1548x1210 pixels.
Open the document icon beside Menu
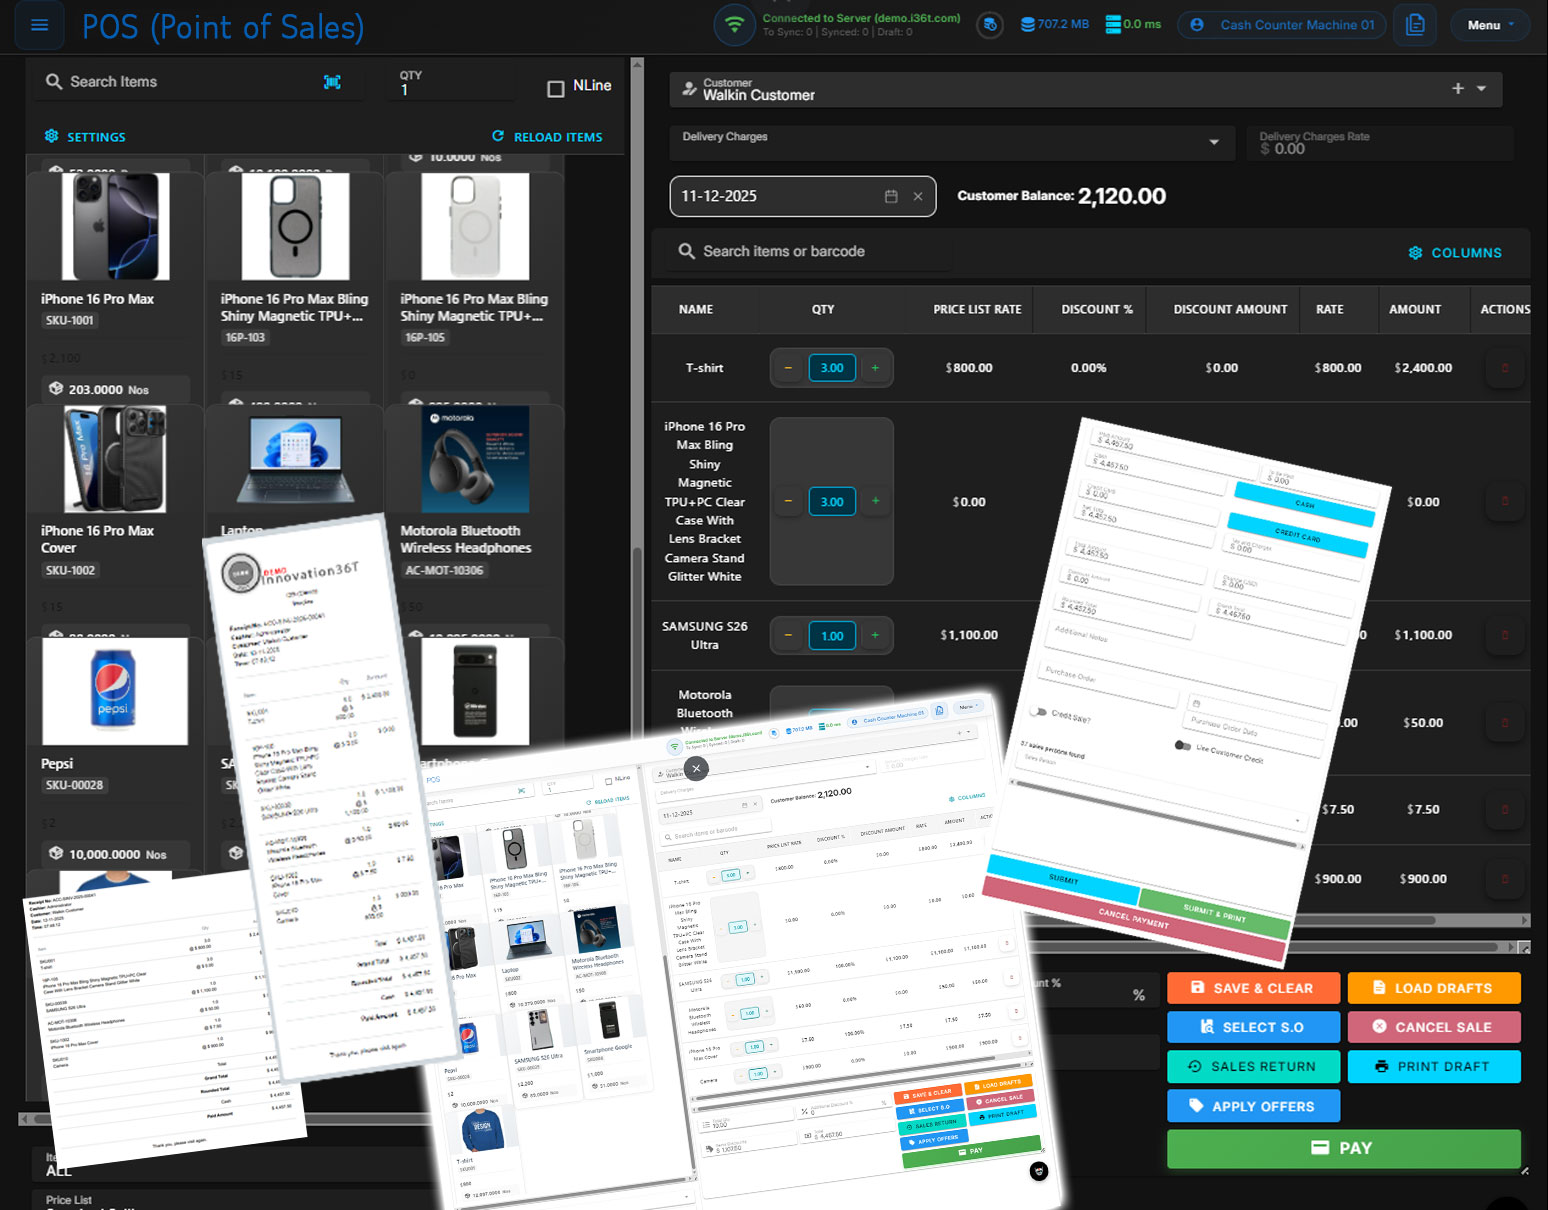(1415, 25)
